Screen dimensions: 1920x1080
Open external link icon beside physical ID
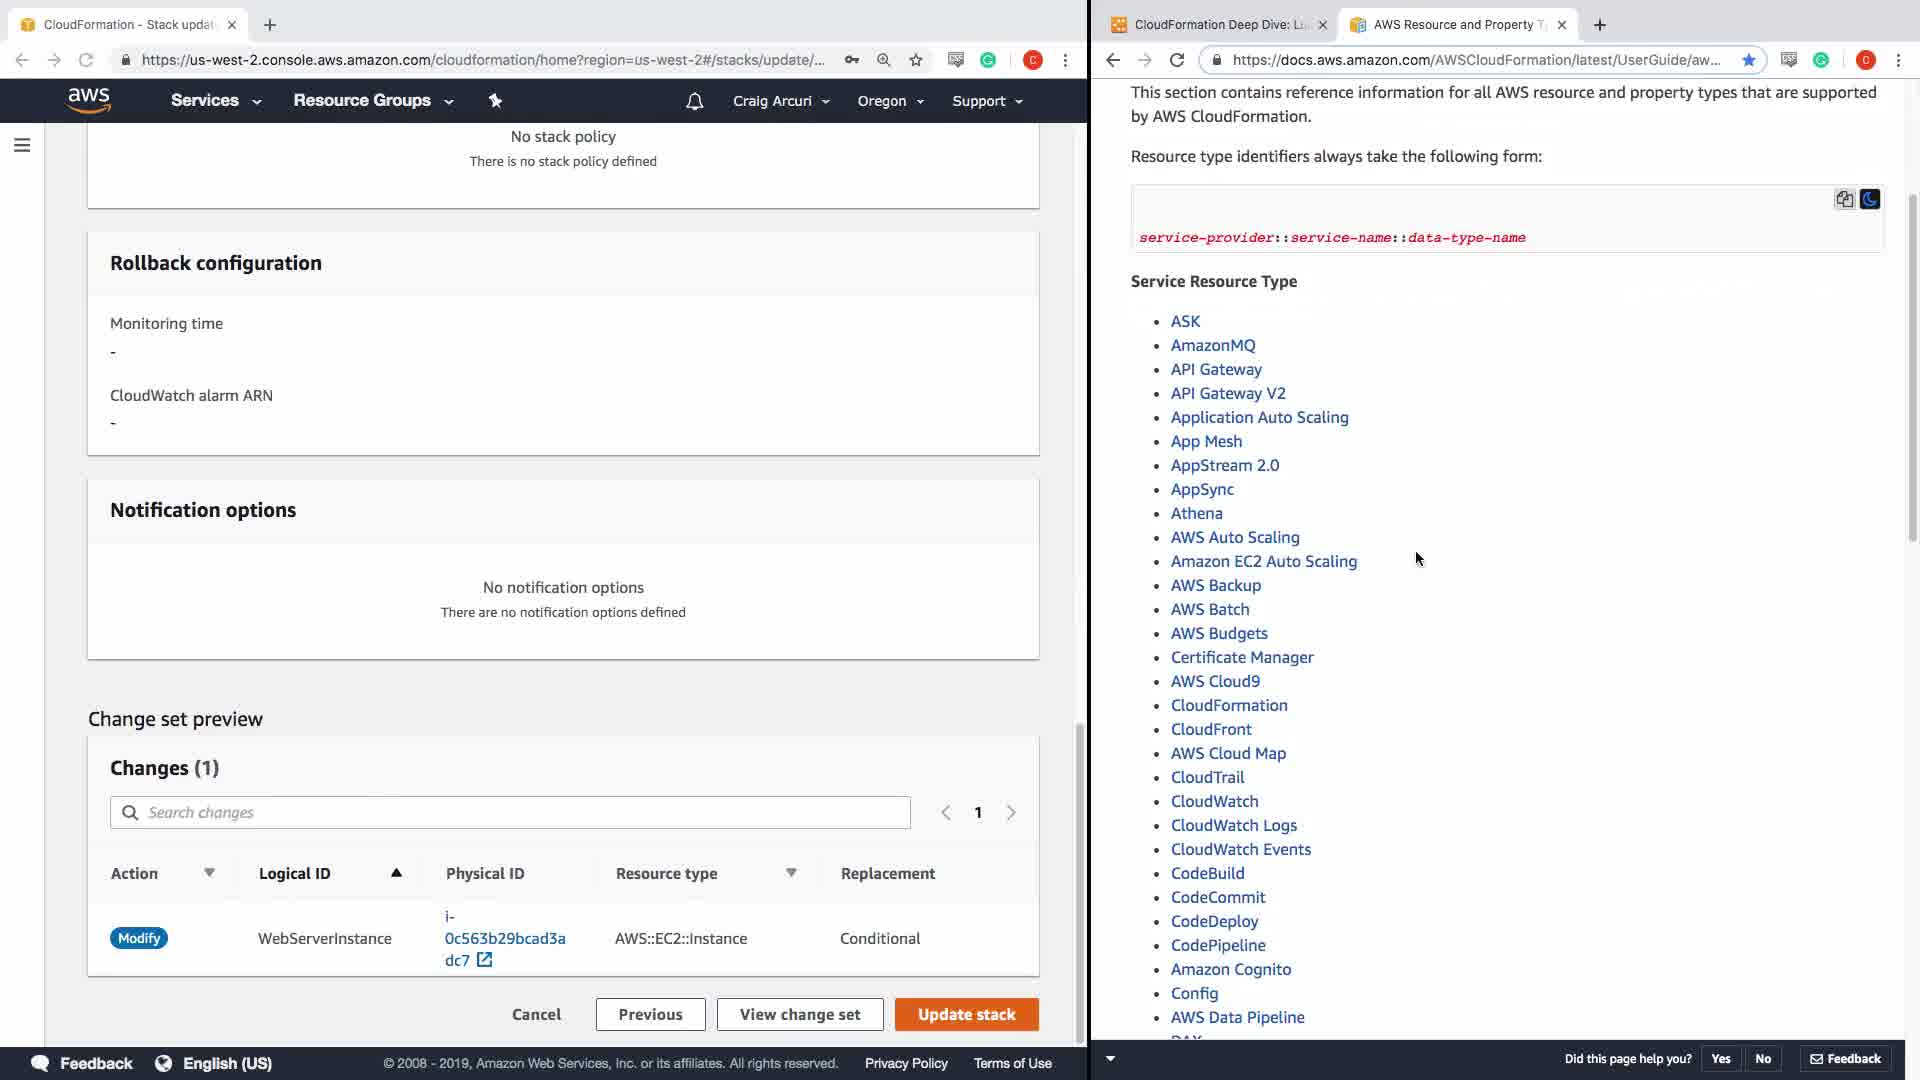click(x=484, y=960)
